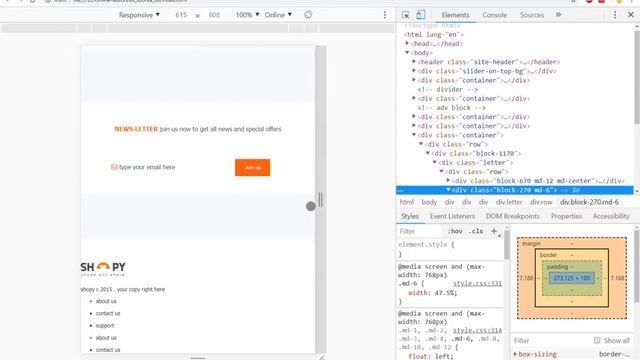Select the div.row breadcrumb item

point(541,202)
